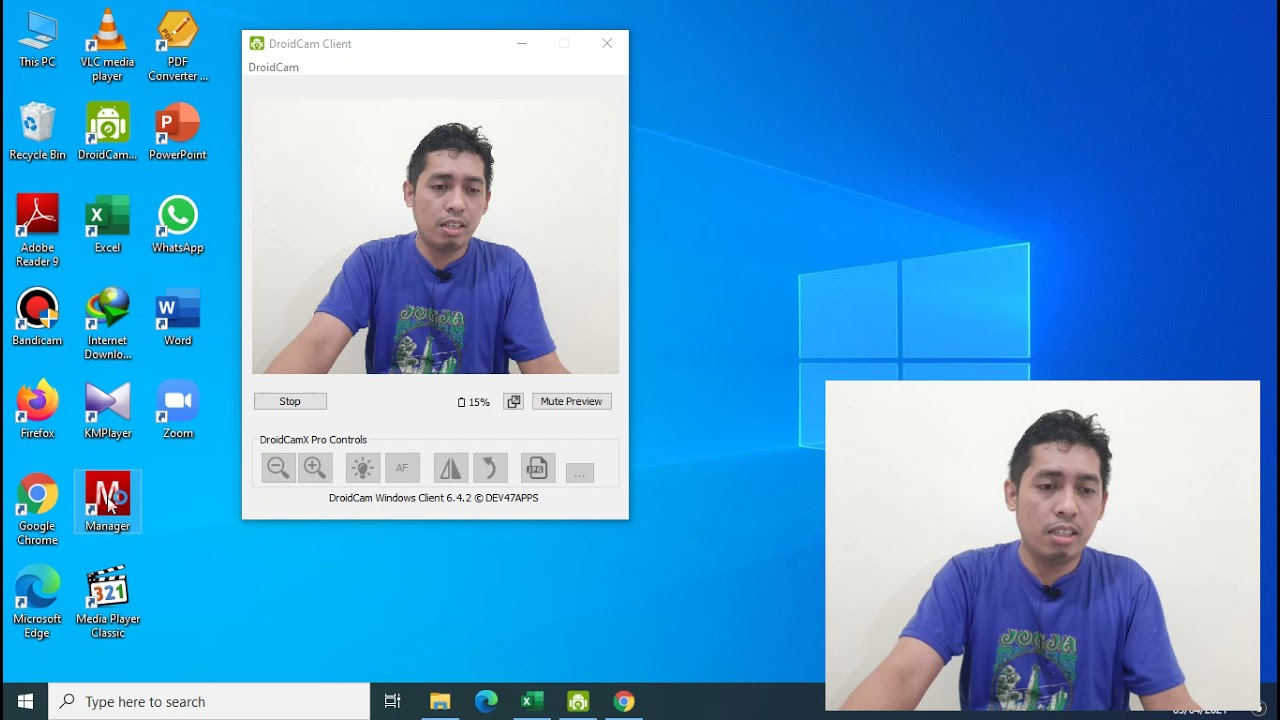
Task: Open PDF Converter desktop shortcut
Action: [178, 46]
